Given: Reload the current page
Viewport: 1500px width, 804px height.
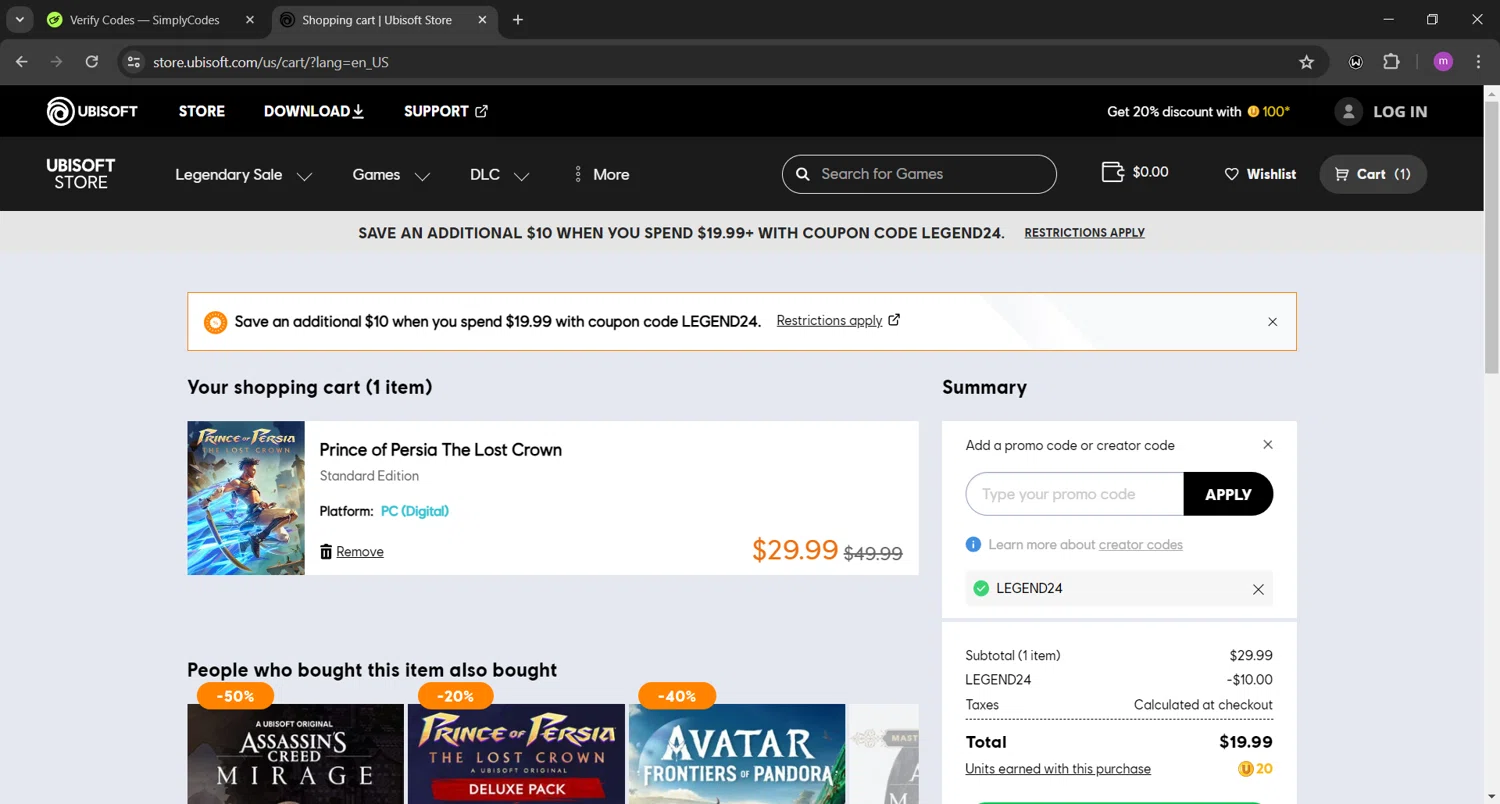Looking at the screenshot, I should [92, 62].
